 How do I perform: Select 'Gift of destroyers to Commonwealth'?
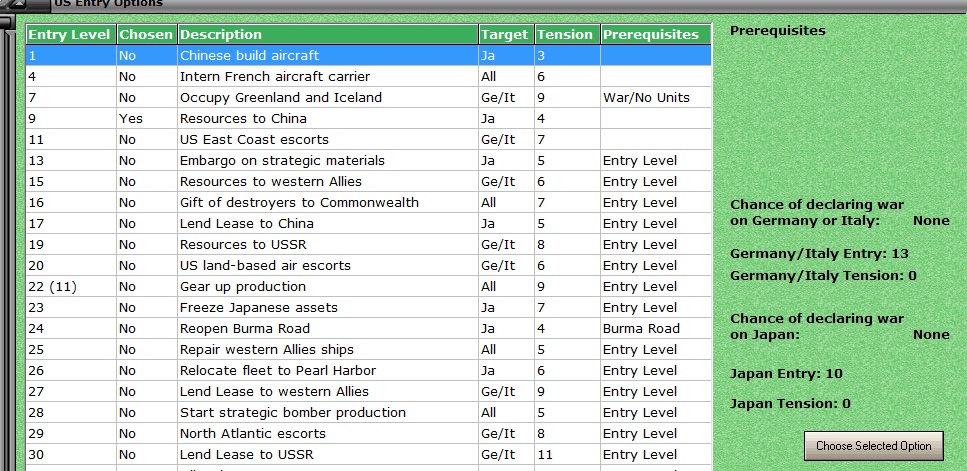click(x=369, y=202)
